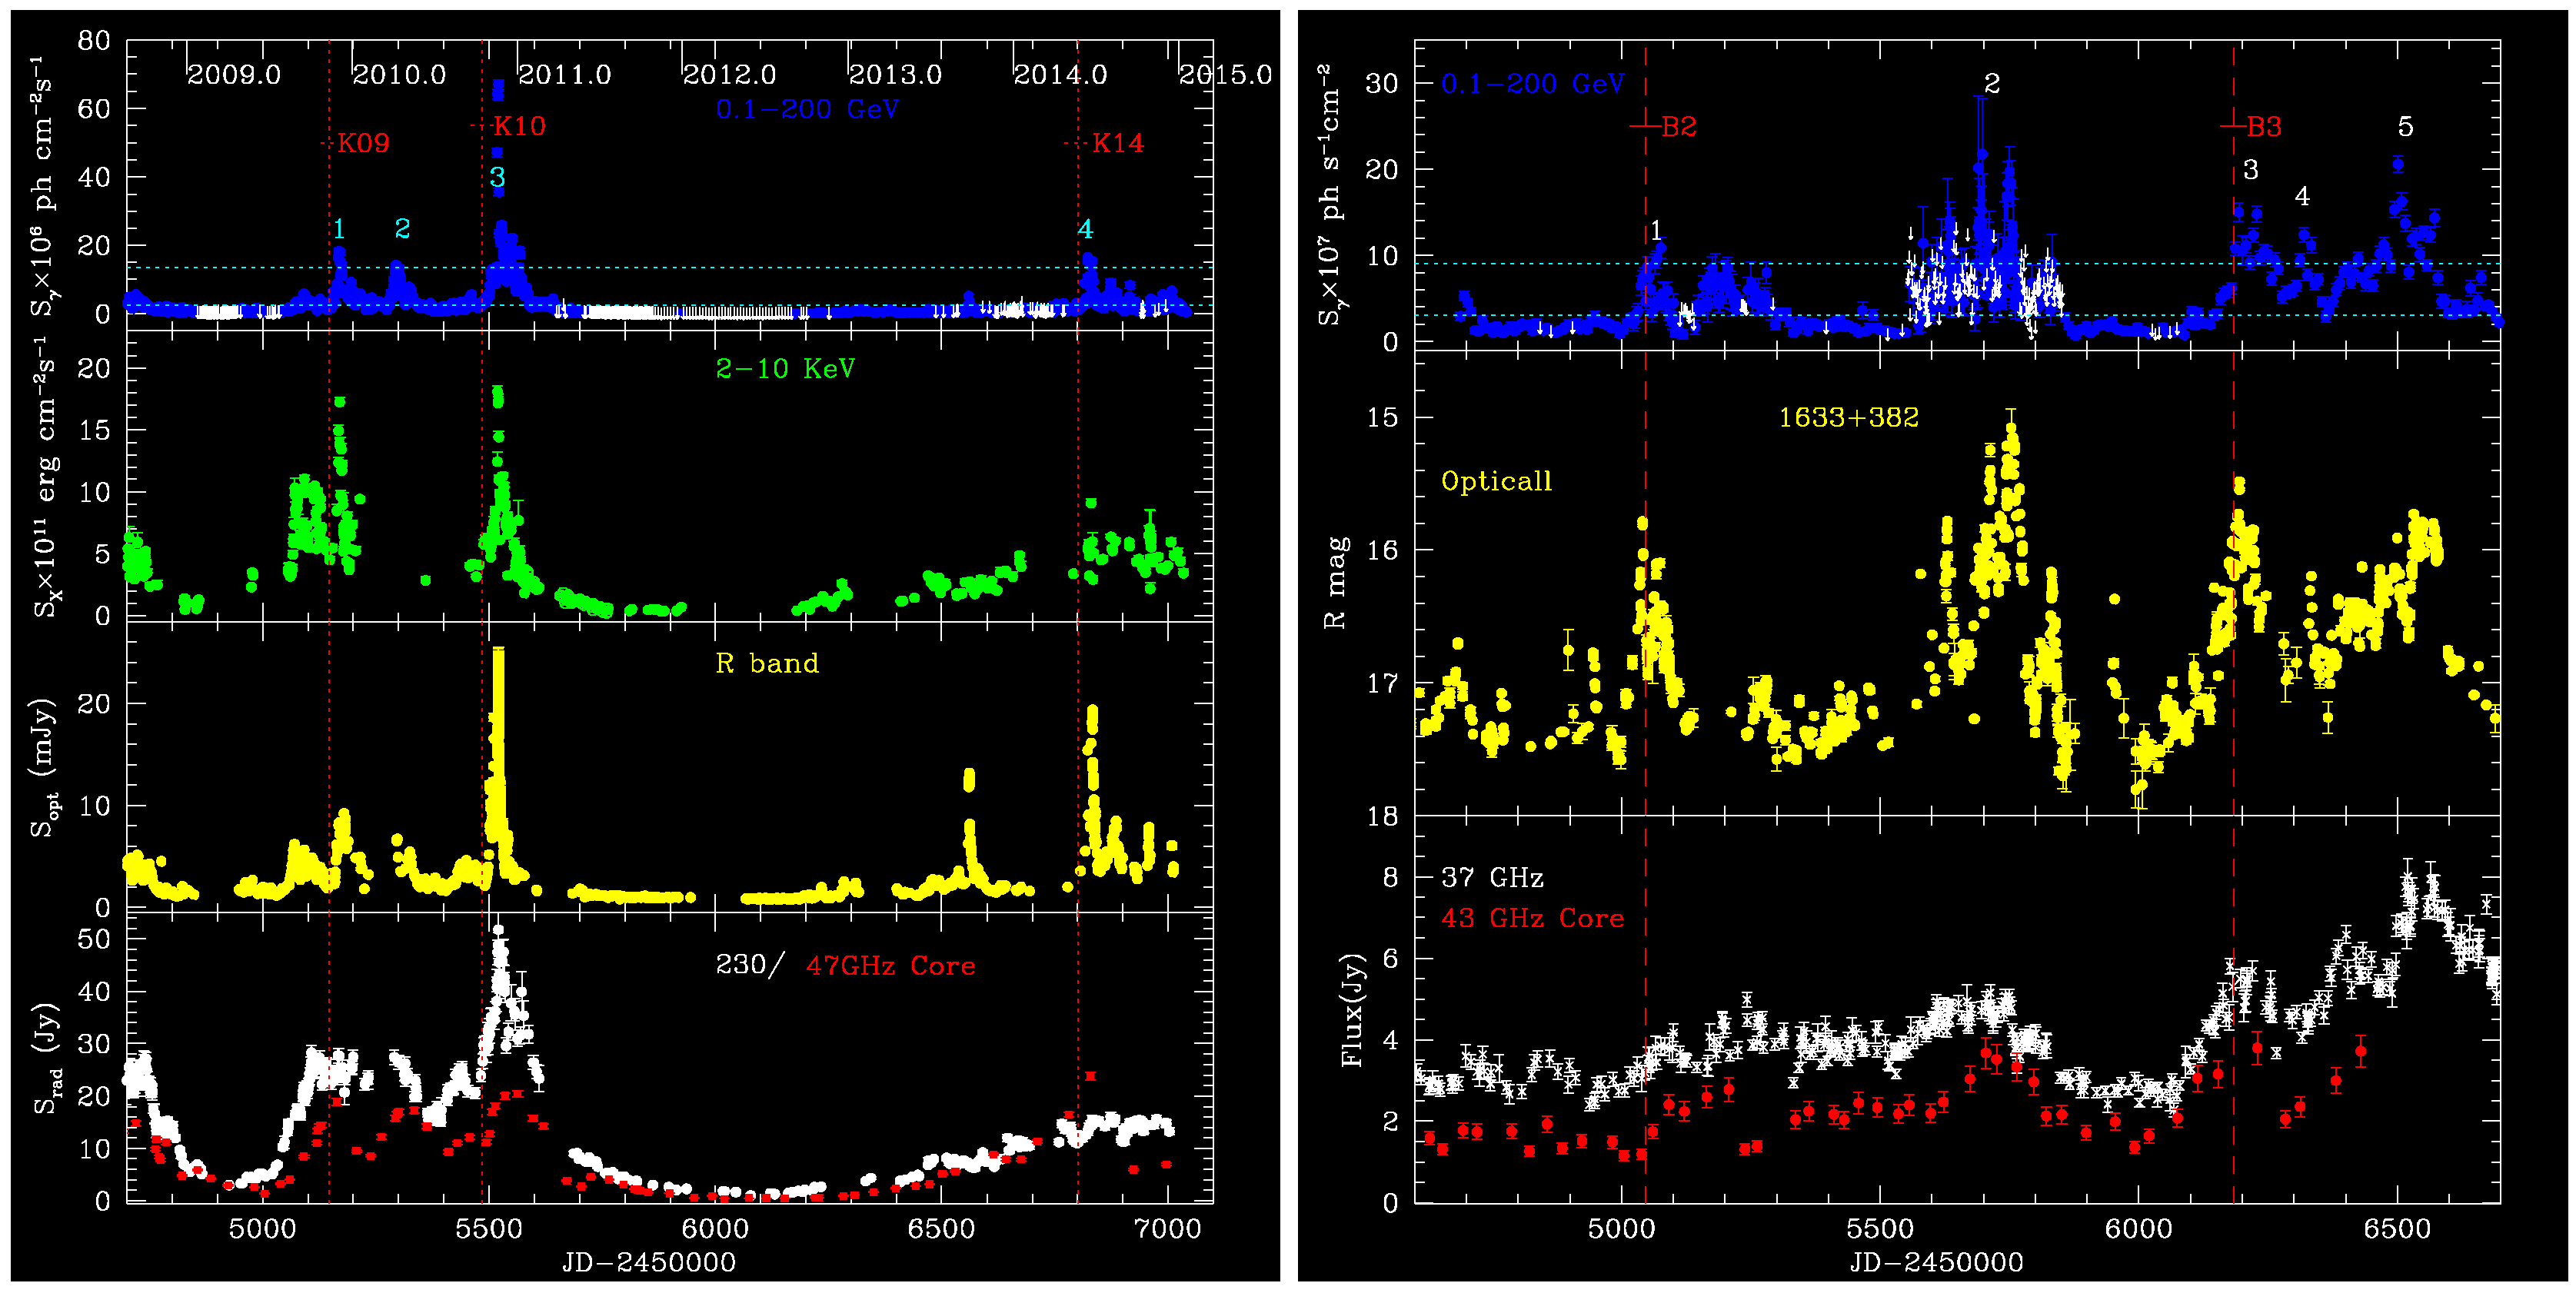2576x1293 pixels.
Task: Click the yellow '1633+382' source name
Action: [x=1848, y=418]
